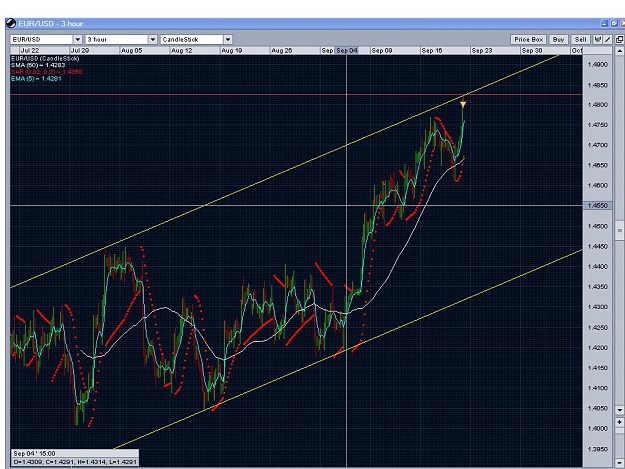This screenshot has width=625, height=469.
Task: Click the chart window app icon in title bar
Action: [11, 24]
